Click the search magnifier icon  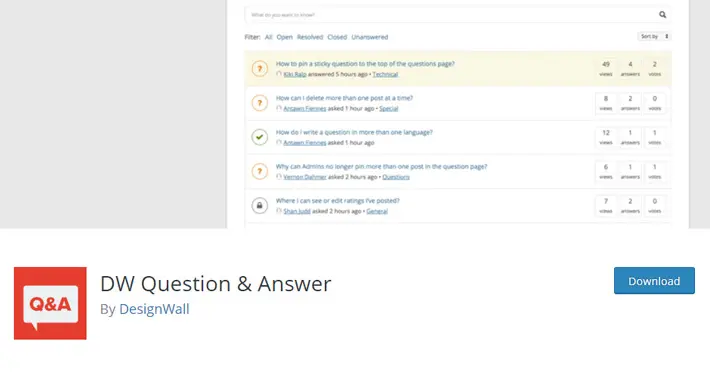click(662, 14)
